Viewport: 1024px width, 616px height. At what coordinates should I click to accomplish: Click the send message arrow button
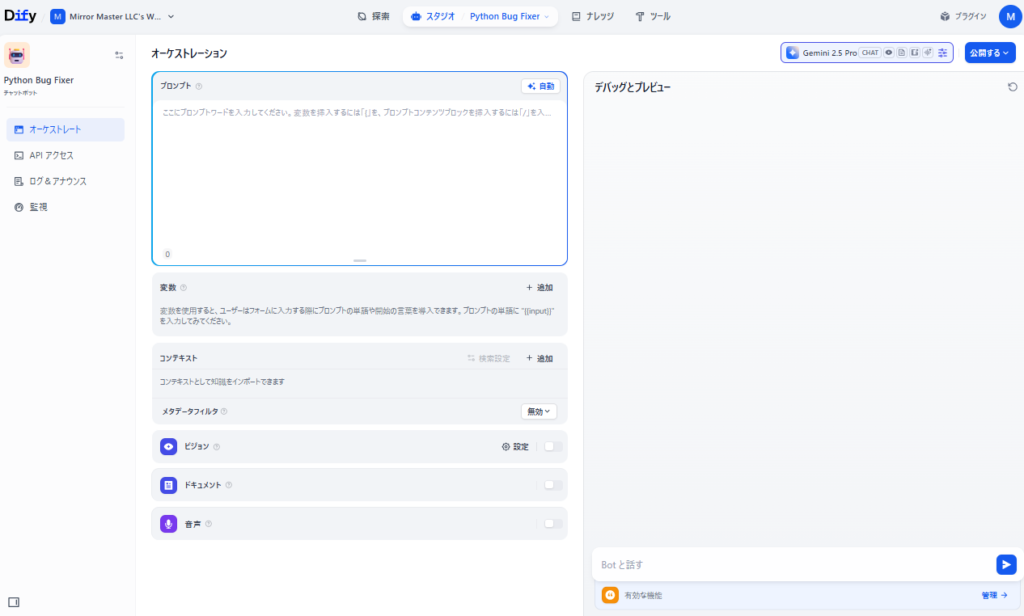click(x=1006, y=565)
